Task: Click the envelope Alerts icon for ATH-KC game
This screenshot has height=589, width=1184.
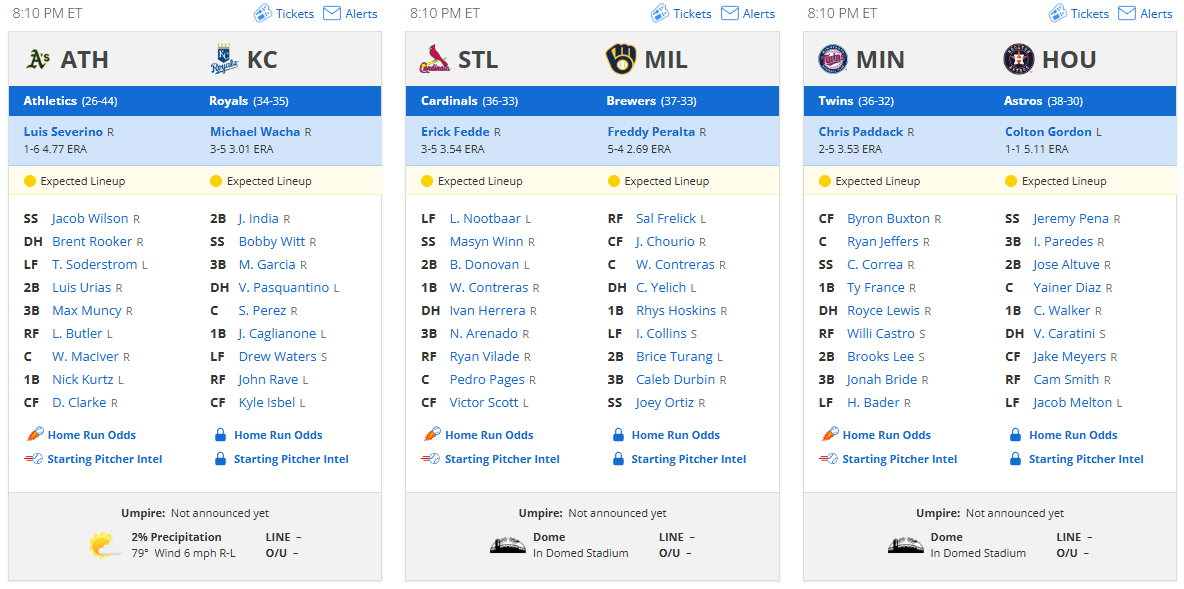Action: point(331,13)
